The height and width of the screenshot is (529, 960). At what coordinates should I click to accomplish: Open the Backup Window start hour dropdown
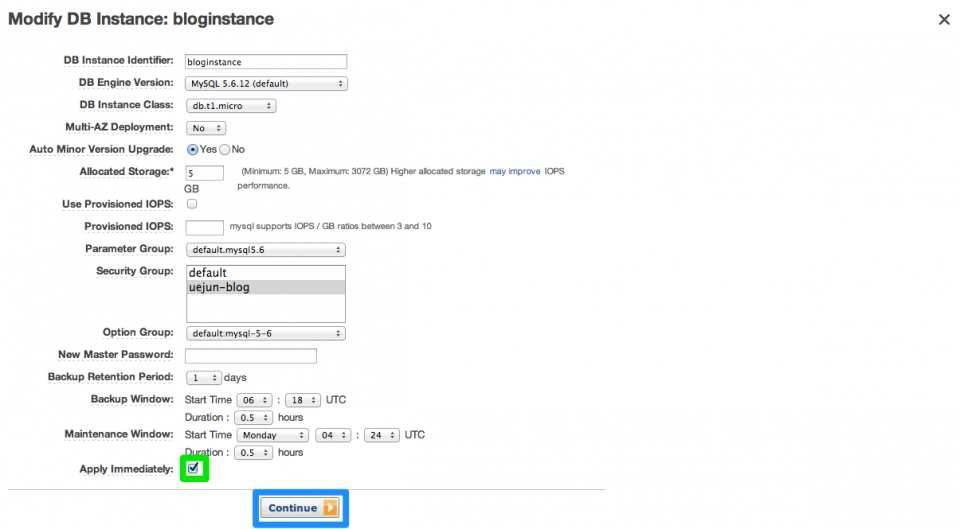254,400
